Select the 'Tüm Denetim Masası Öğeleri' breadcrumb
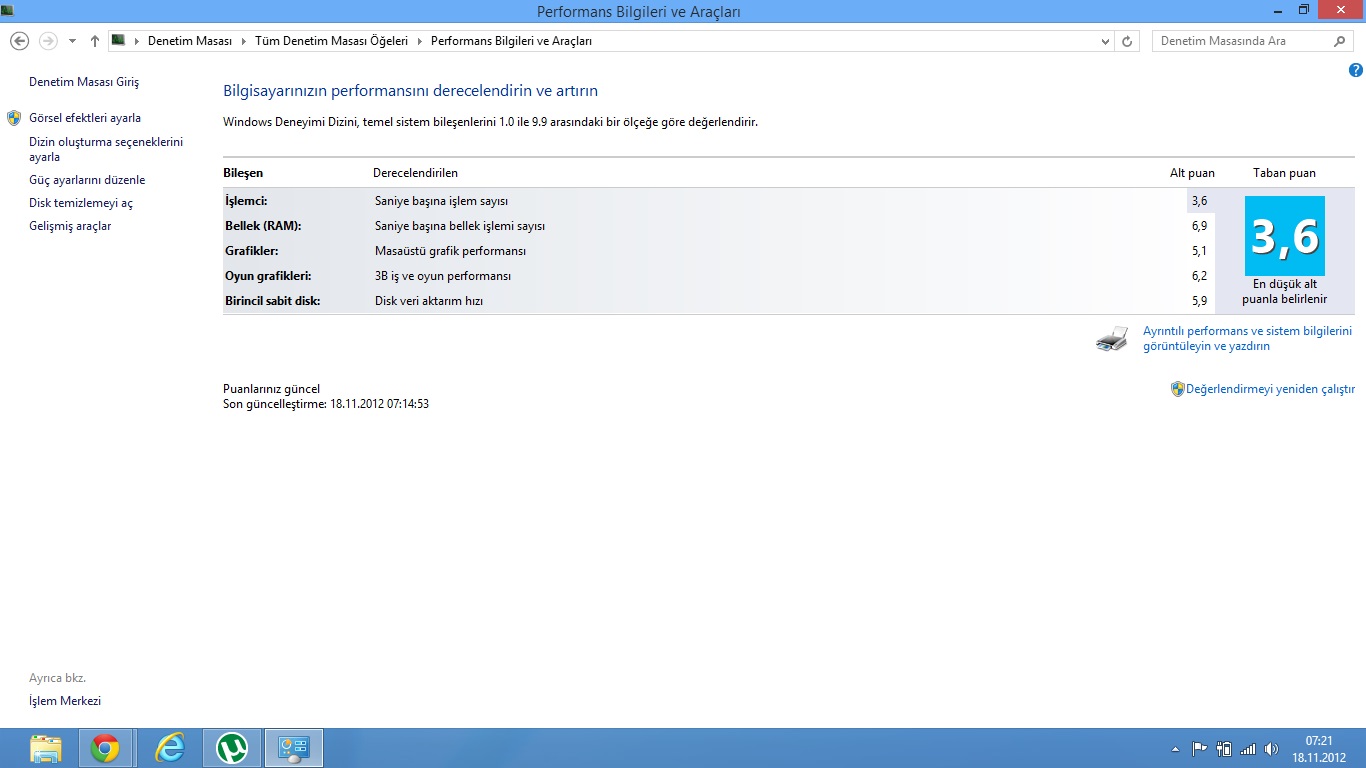The height and width of the screenshot is (768, 1366). tap(331, 41)
